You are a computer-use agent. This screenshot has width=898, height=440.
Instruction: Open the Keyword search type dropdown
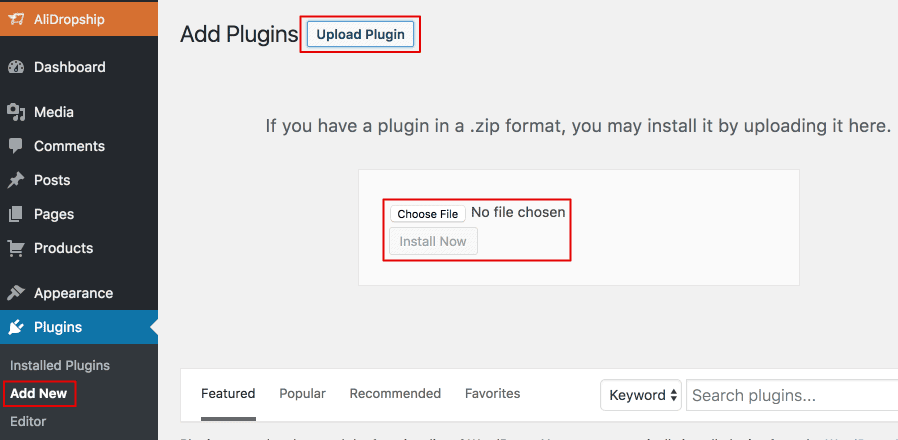pos(640,395)
